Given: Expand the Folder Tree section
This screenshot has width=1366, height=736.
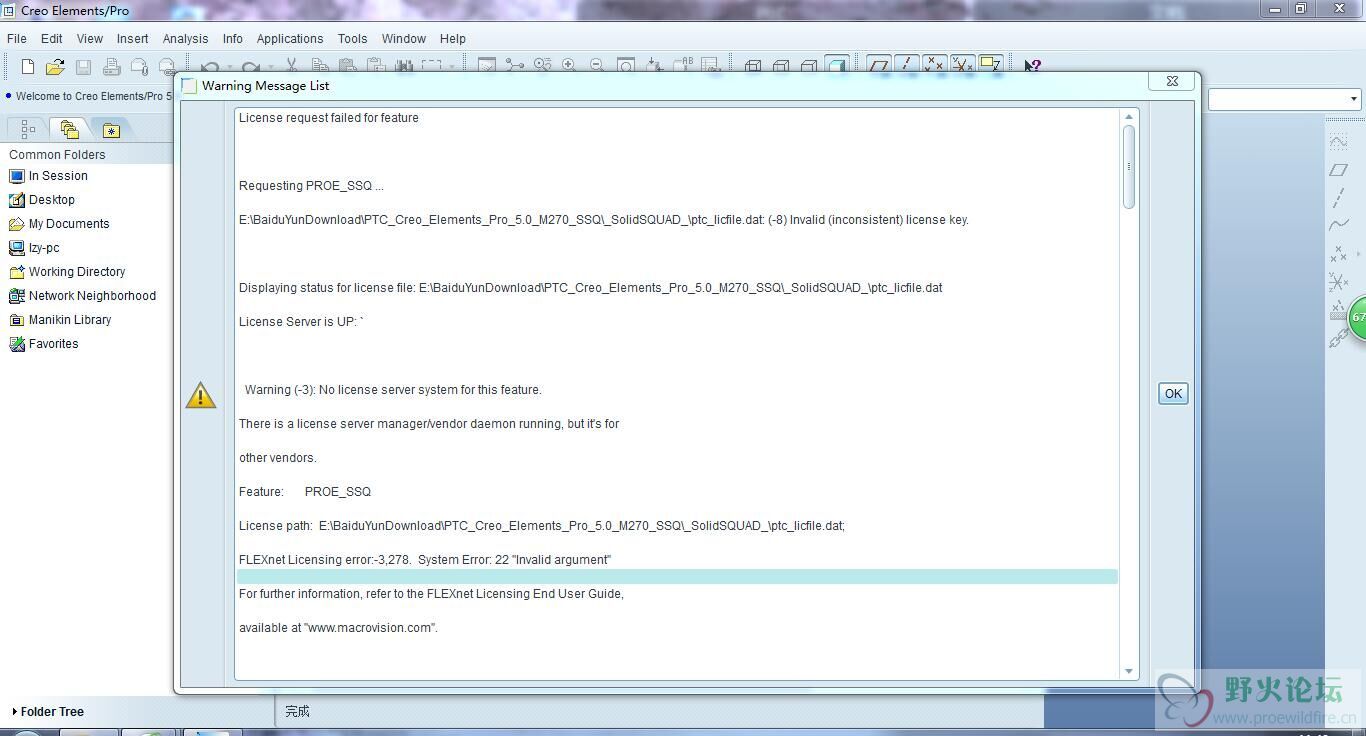Looking at the screenshot, I should 48,712.
